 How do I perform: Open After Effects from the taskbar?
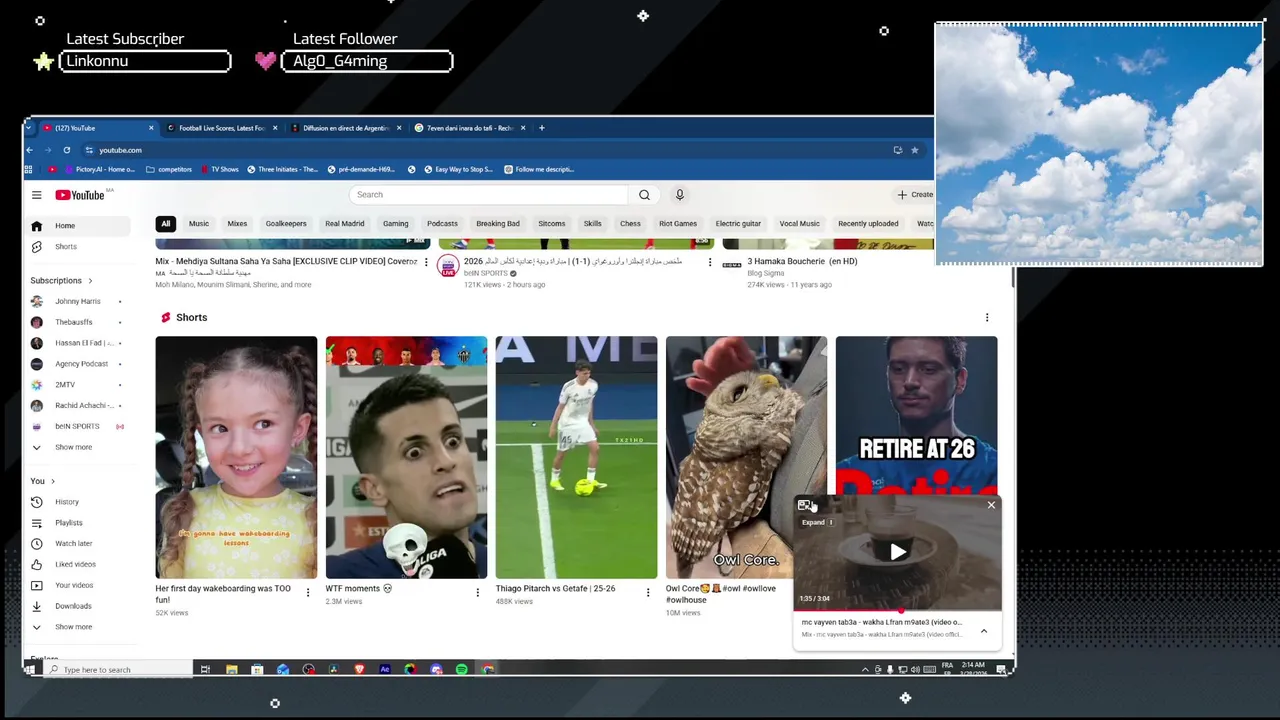(385, 669)
